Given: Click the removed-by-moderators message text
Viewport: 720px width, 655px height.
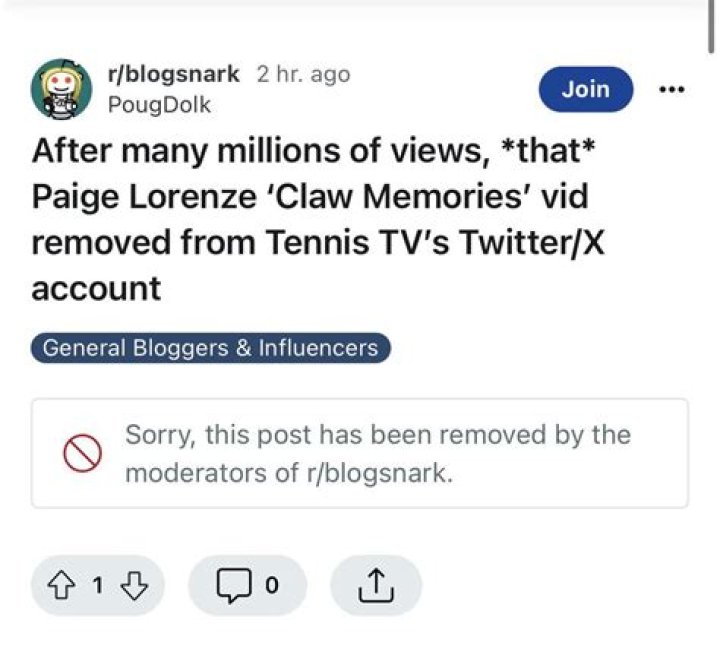Looking at the screenshot, I should pos(377,454).
